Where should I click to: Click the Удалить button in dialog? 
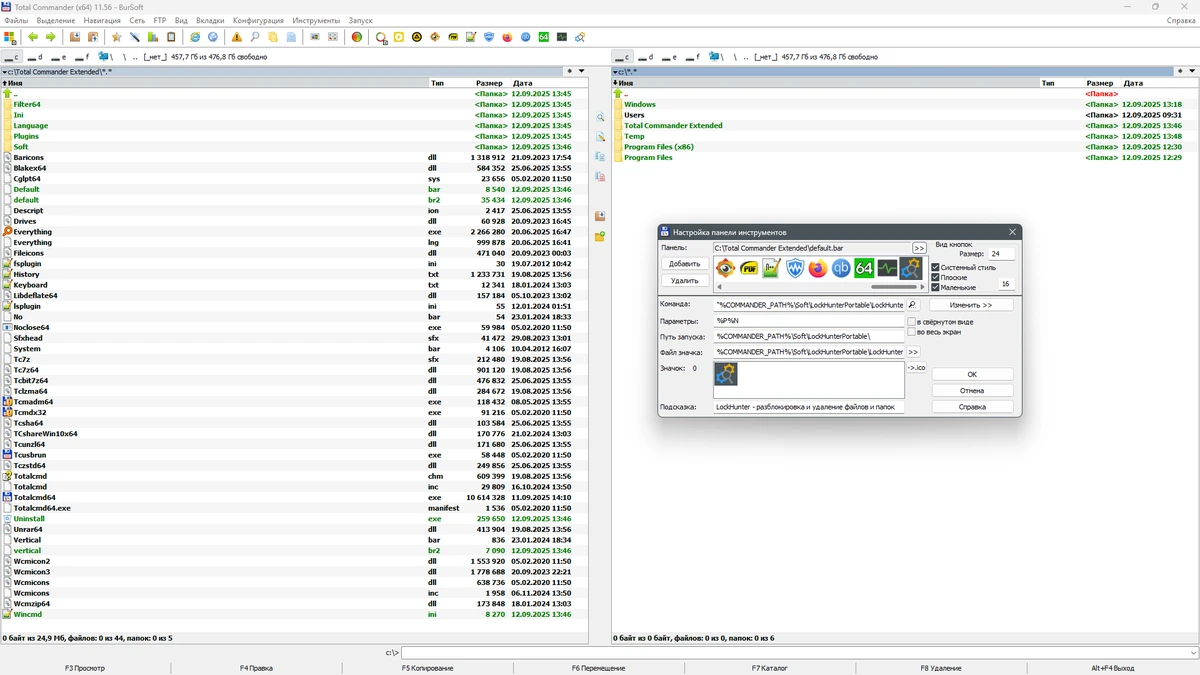click(x=685, y=281)
